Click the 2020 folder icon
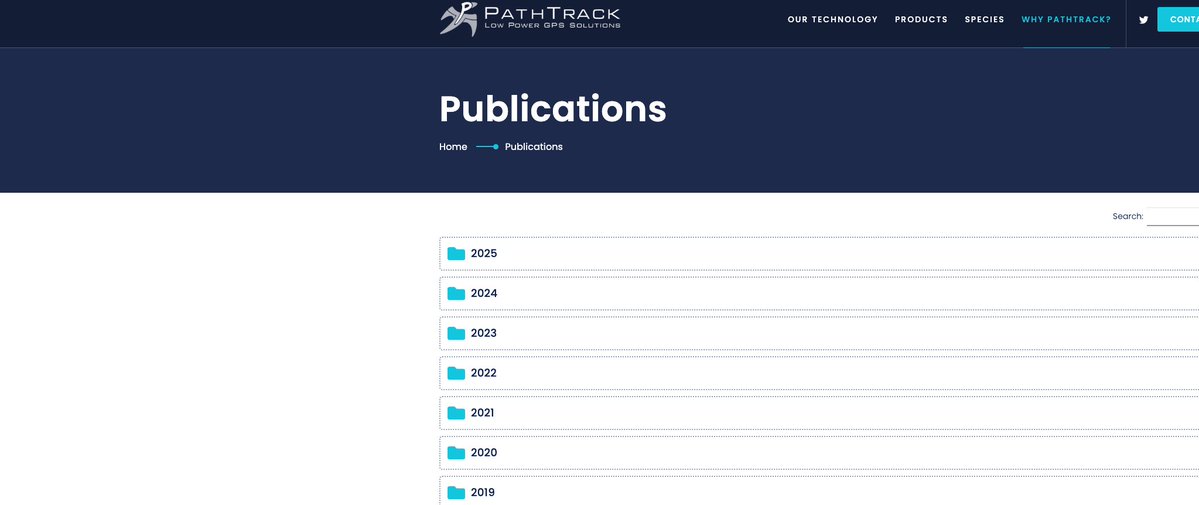1199x505 pixels. (457, 453)
